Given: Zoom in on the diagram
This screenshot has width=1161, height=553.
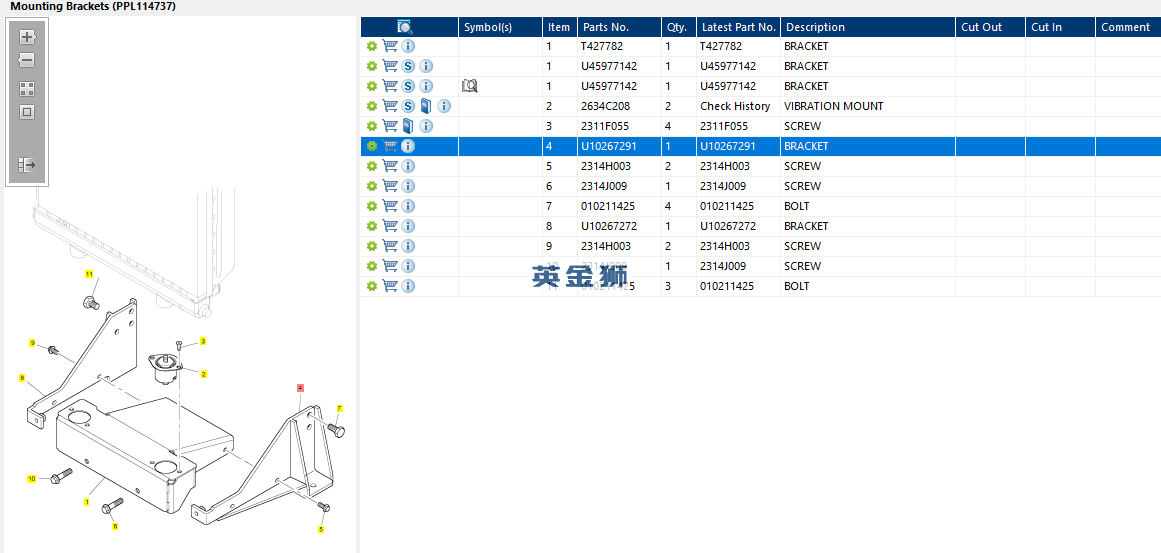Looking at the screenshot, I should coord(27,36).
